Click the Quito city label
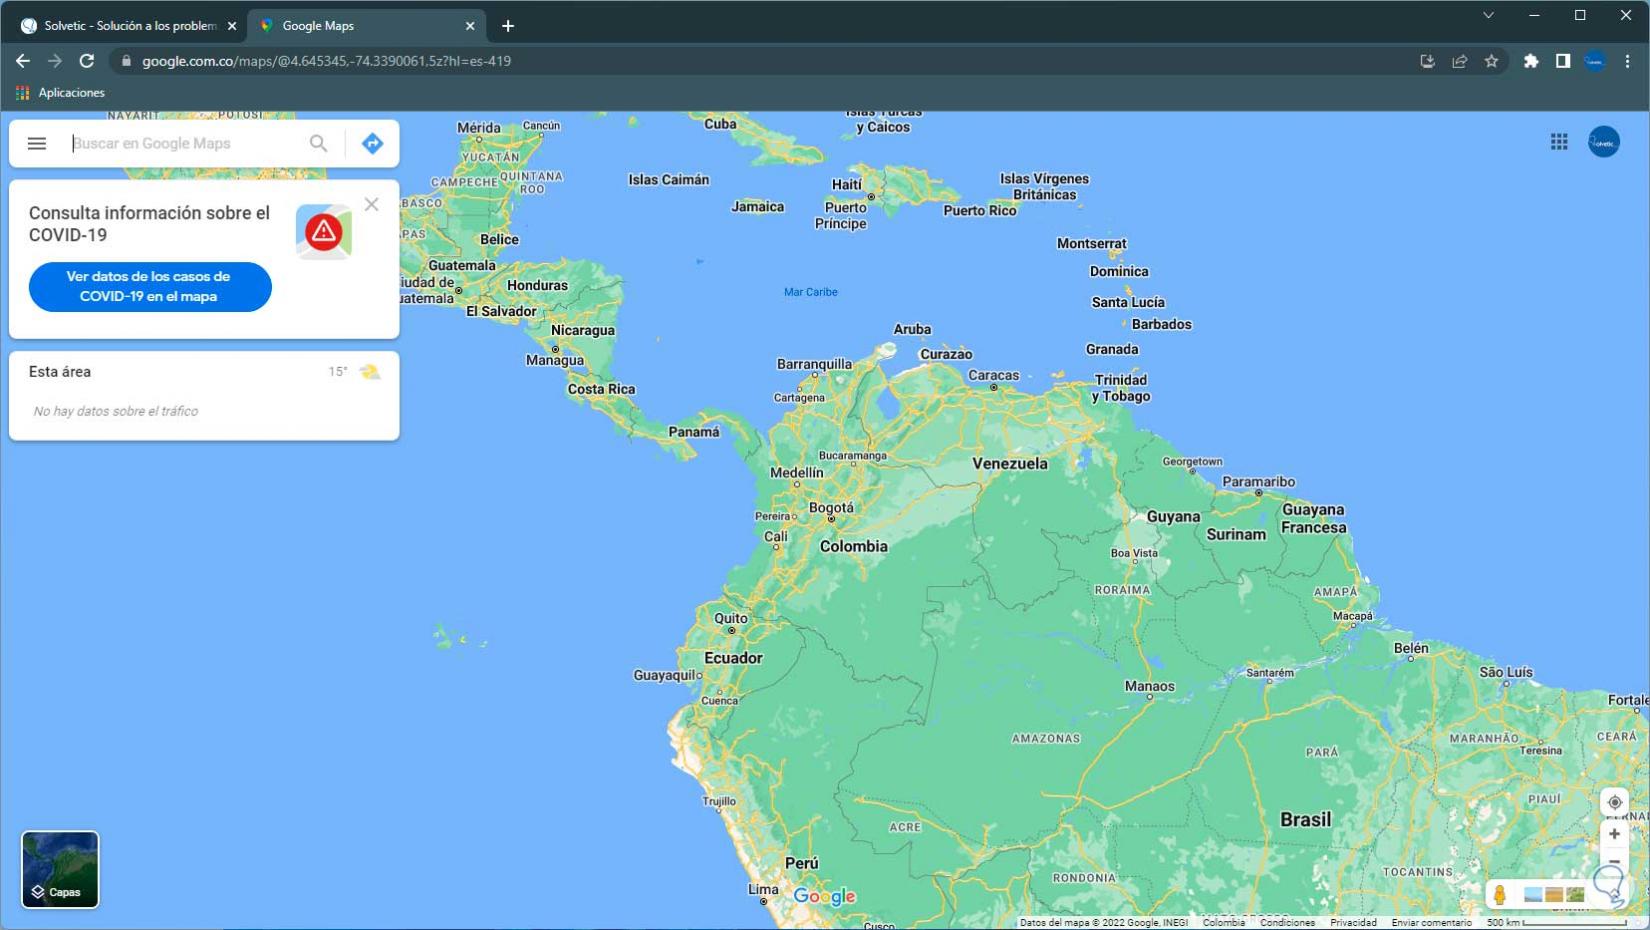This screenshot has width=1650, height=930. [731, 619]
